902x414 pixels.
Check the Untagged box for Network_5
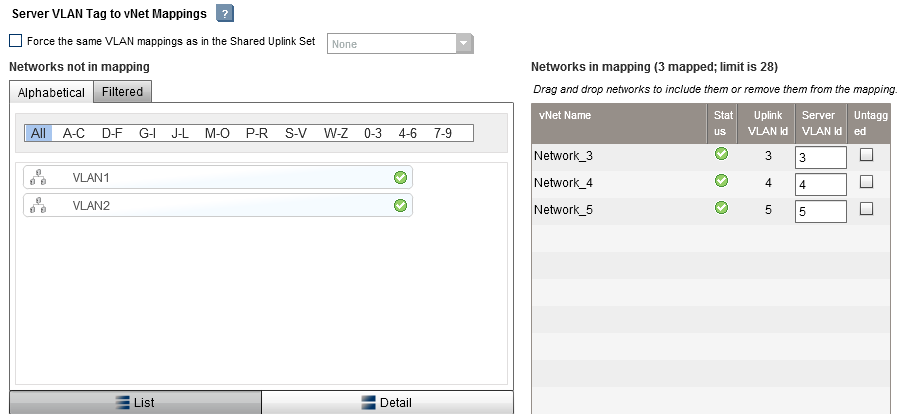point(866,209)
